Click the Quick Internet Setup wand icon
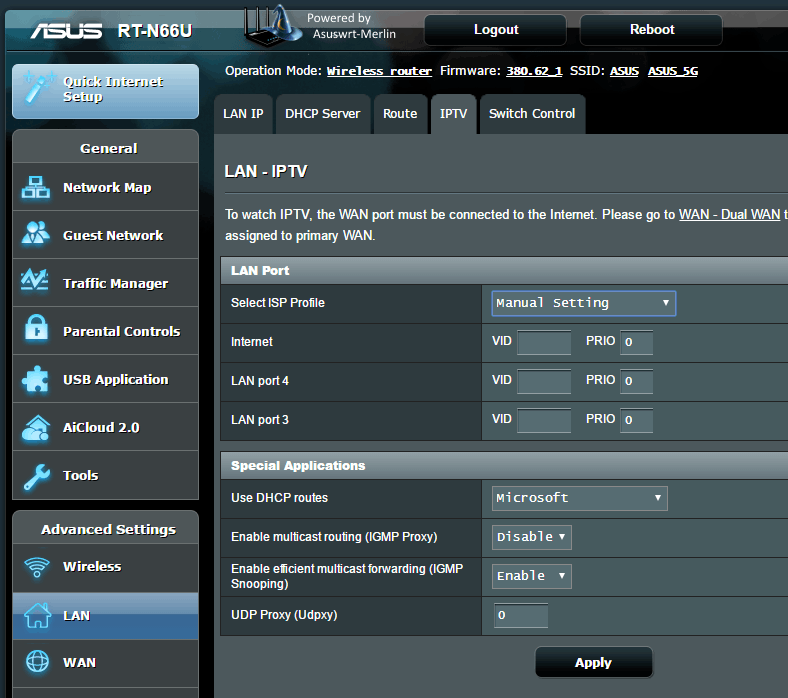 37,87
